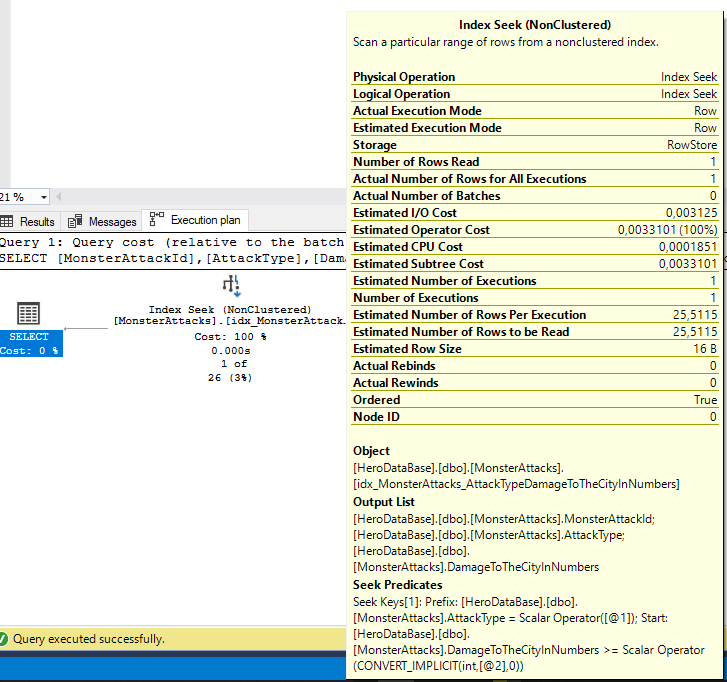Click the 'Estimated Operator Cost' row

point(535,229)
